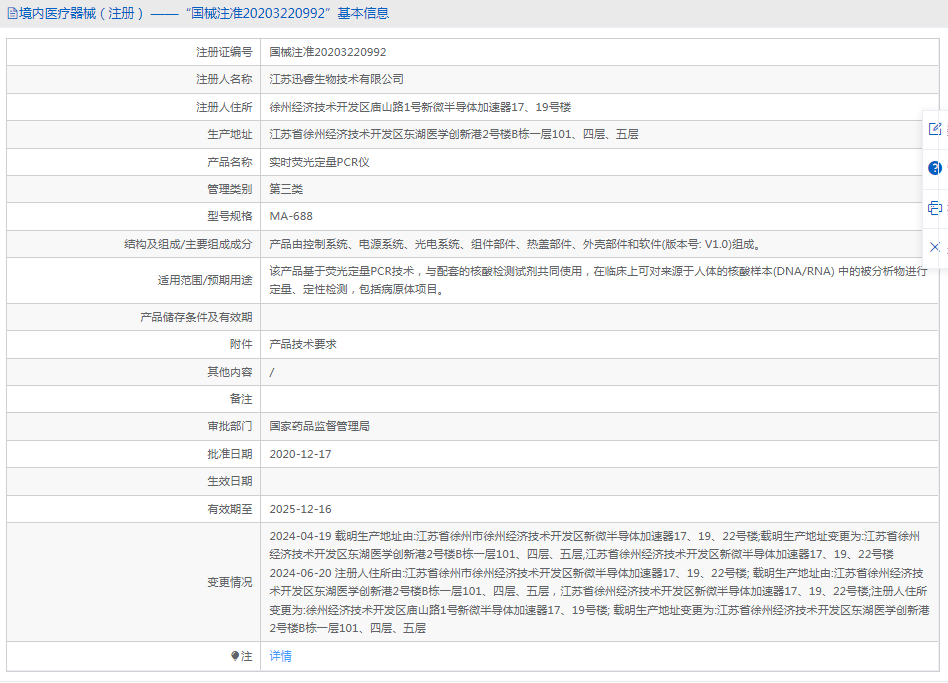Click the 注册人住所 address value
Screen dimensions: 948x683
pyautogui.click(x=420, y=107)
